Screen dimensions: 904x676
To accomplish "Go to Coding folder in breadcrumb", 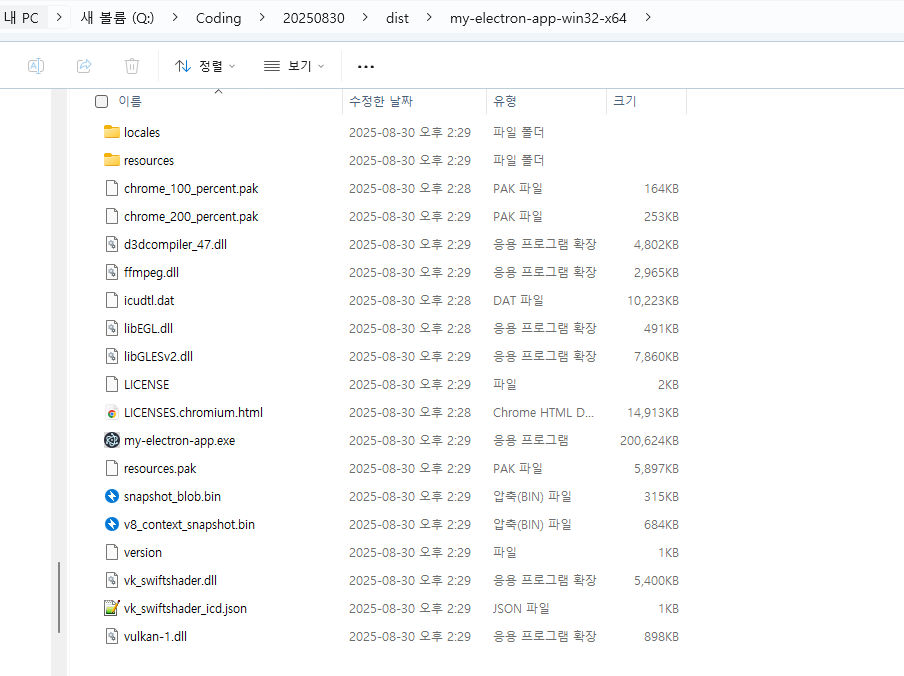I will (218, 18).
